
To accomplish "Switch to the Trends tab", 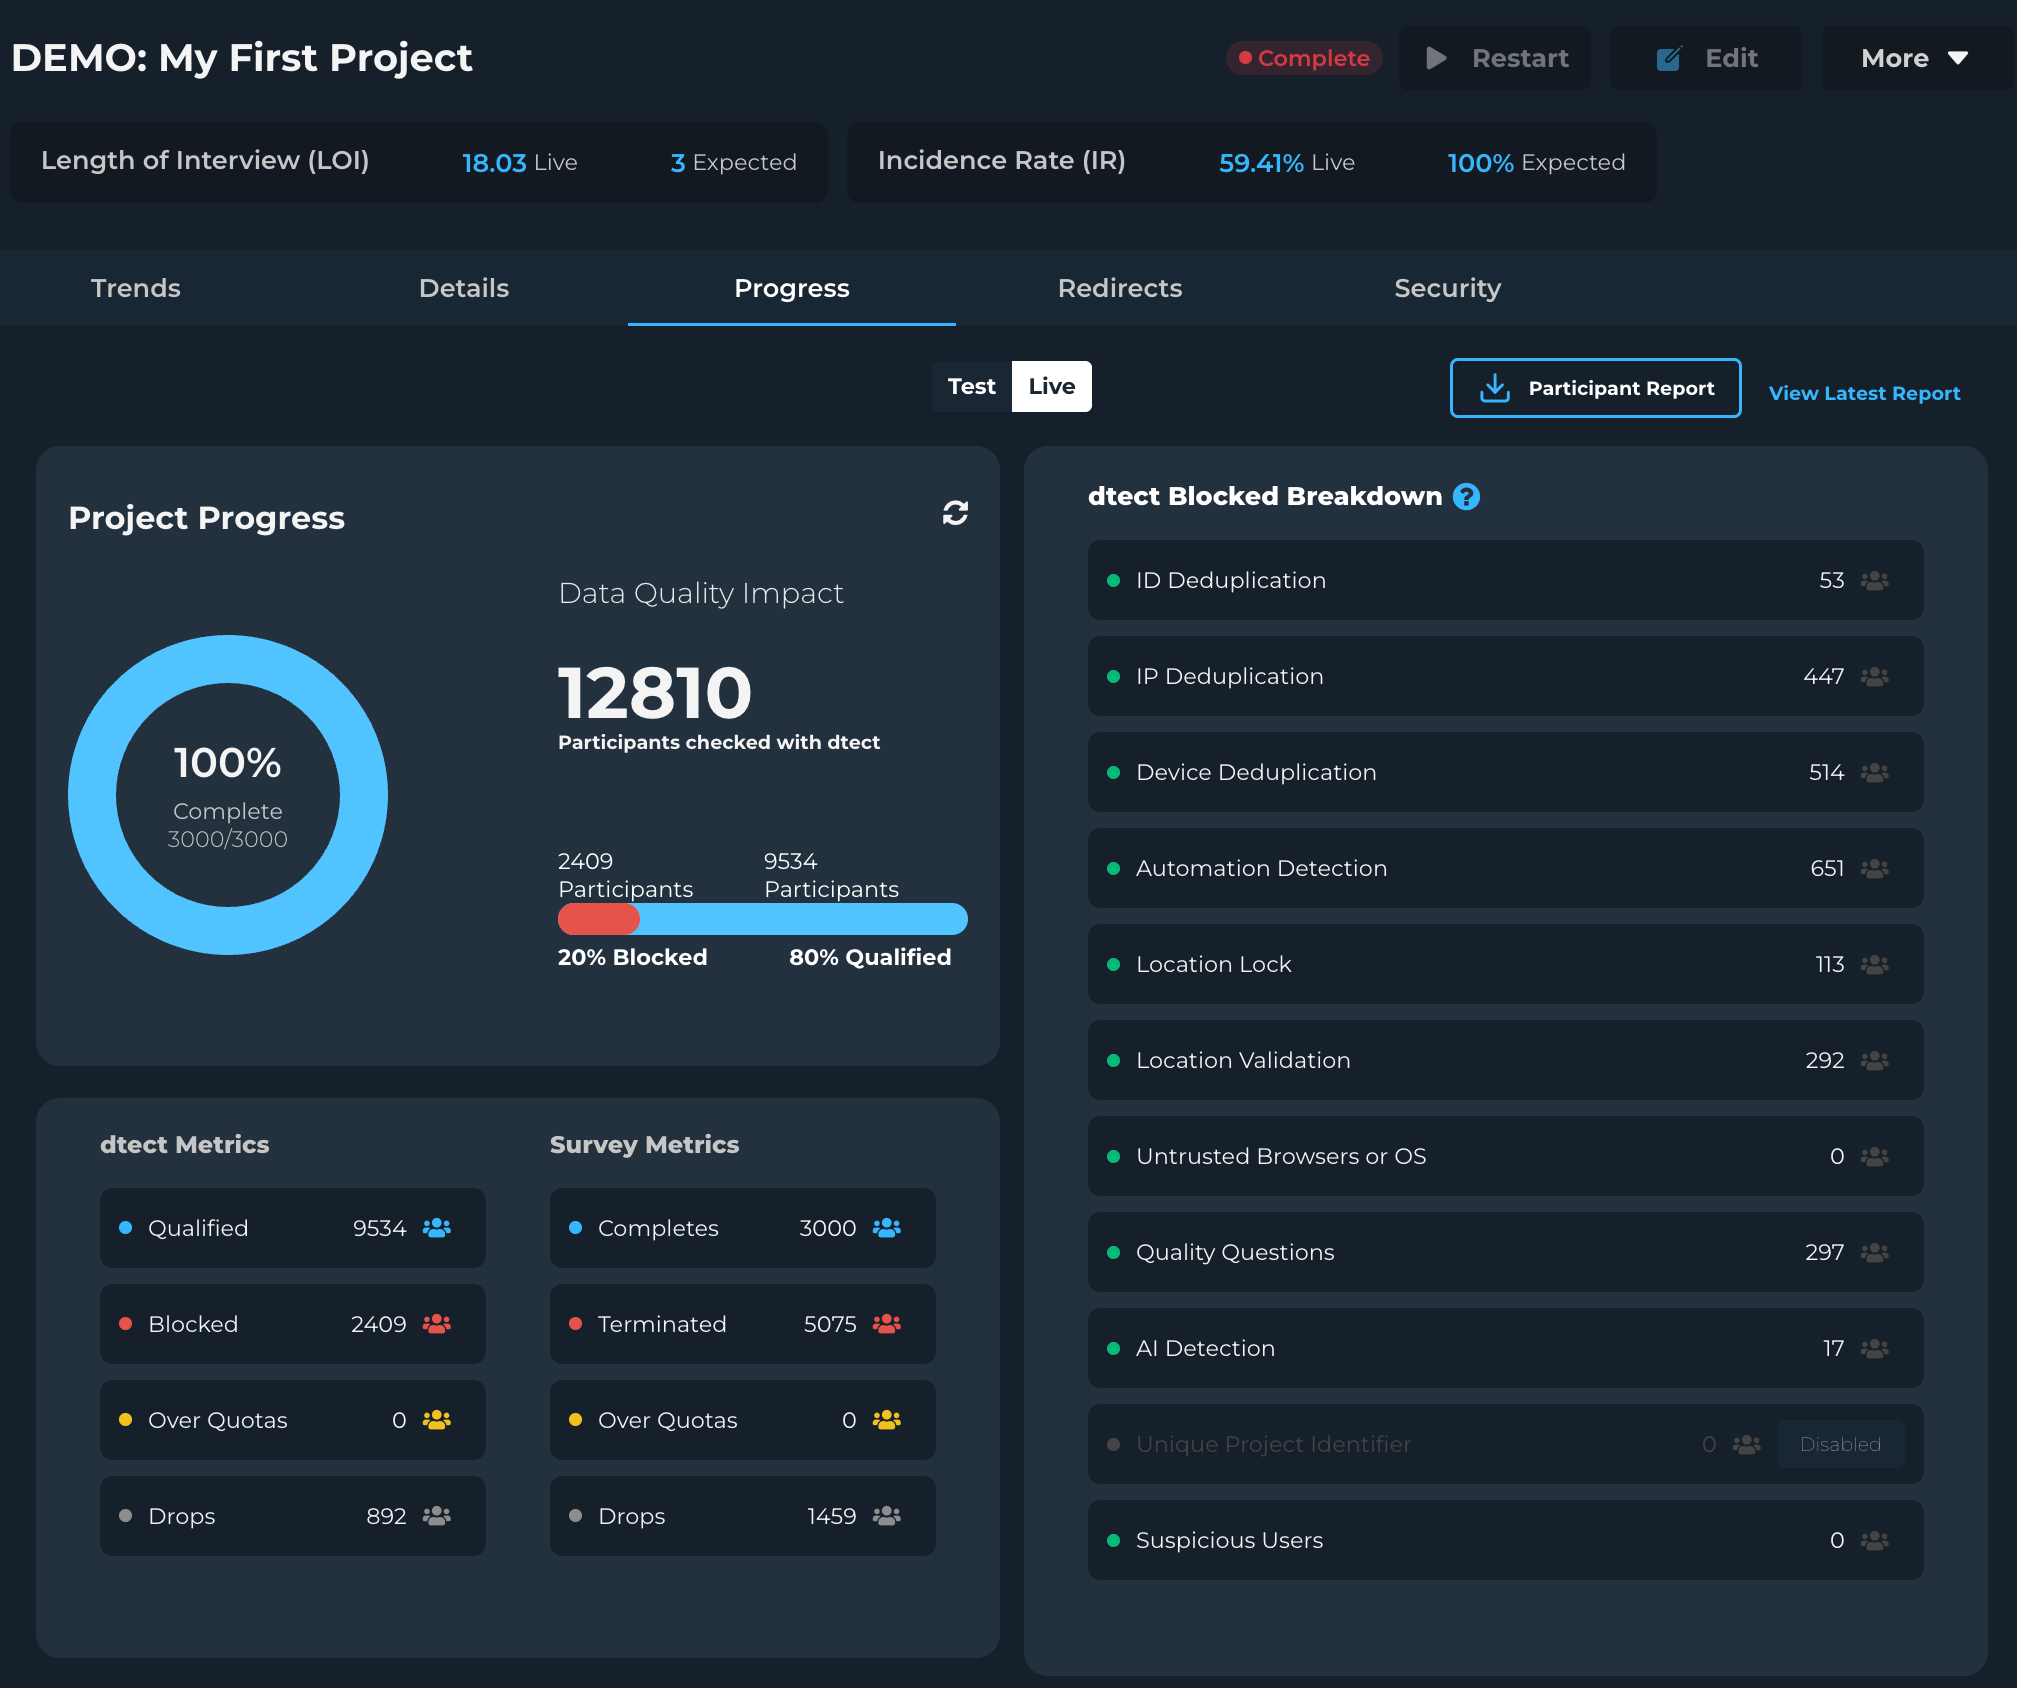I will click(x=136, y=288).
